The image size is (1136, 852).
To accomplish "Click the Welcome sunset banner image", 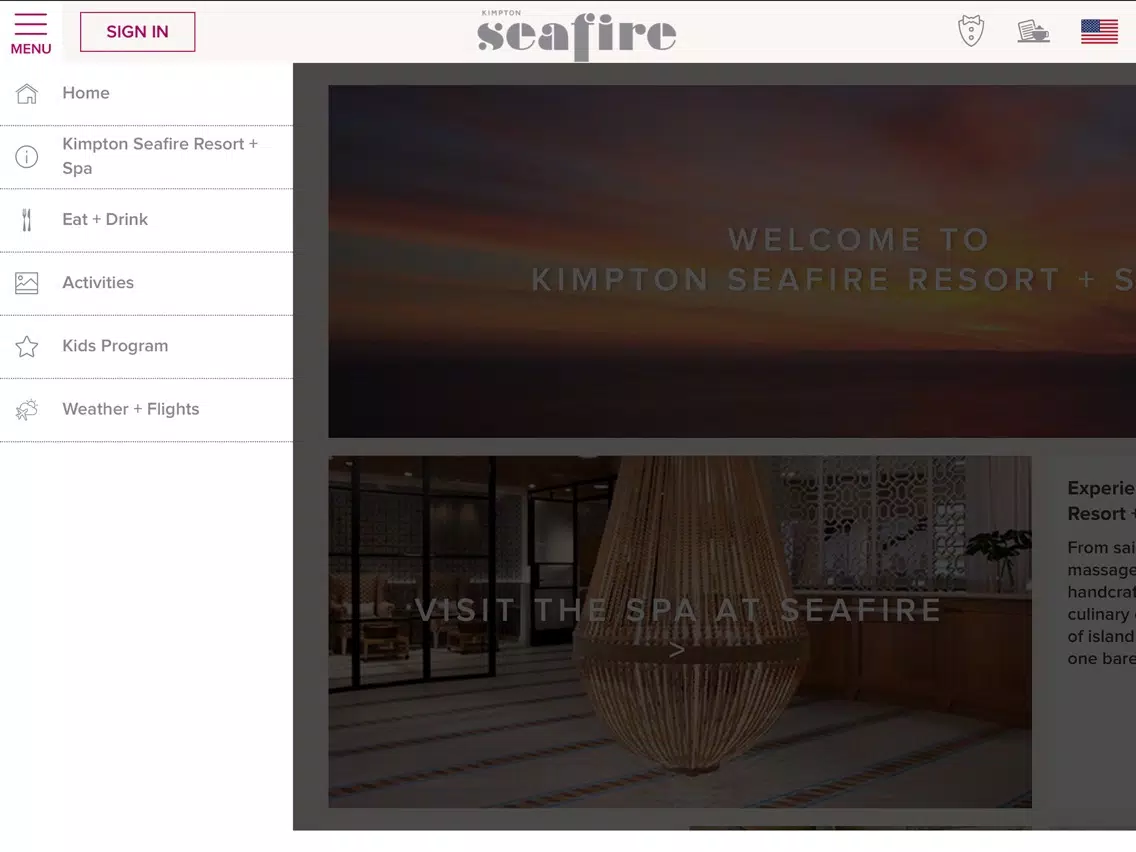I will (732, 262).
